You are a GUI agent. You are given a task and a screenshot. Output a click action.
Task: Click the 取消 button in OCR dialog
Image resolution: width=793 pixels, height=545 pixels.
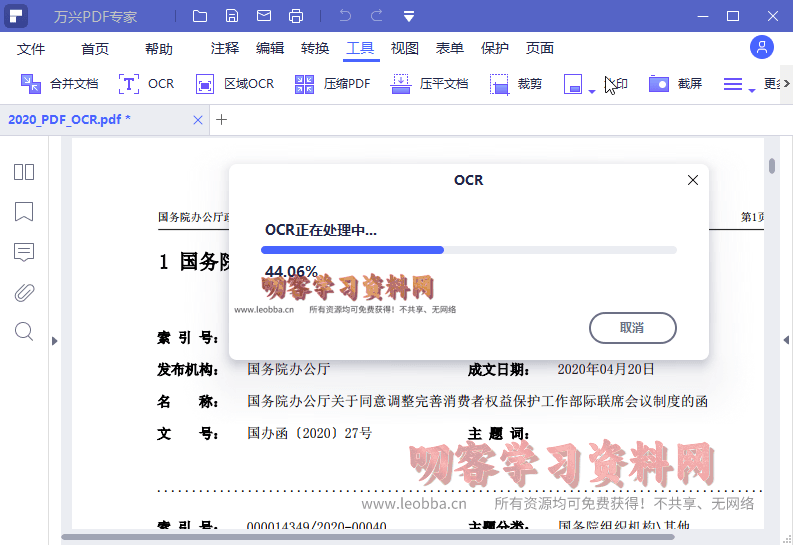(x=632, y=328)
